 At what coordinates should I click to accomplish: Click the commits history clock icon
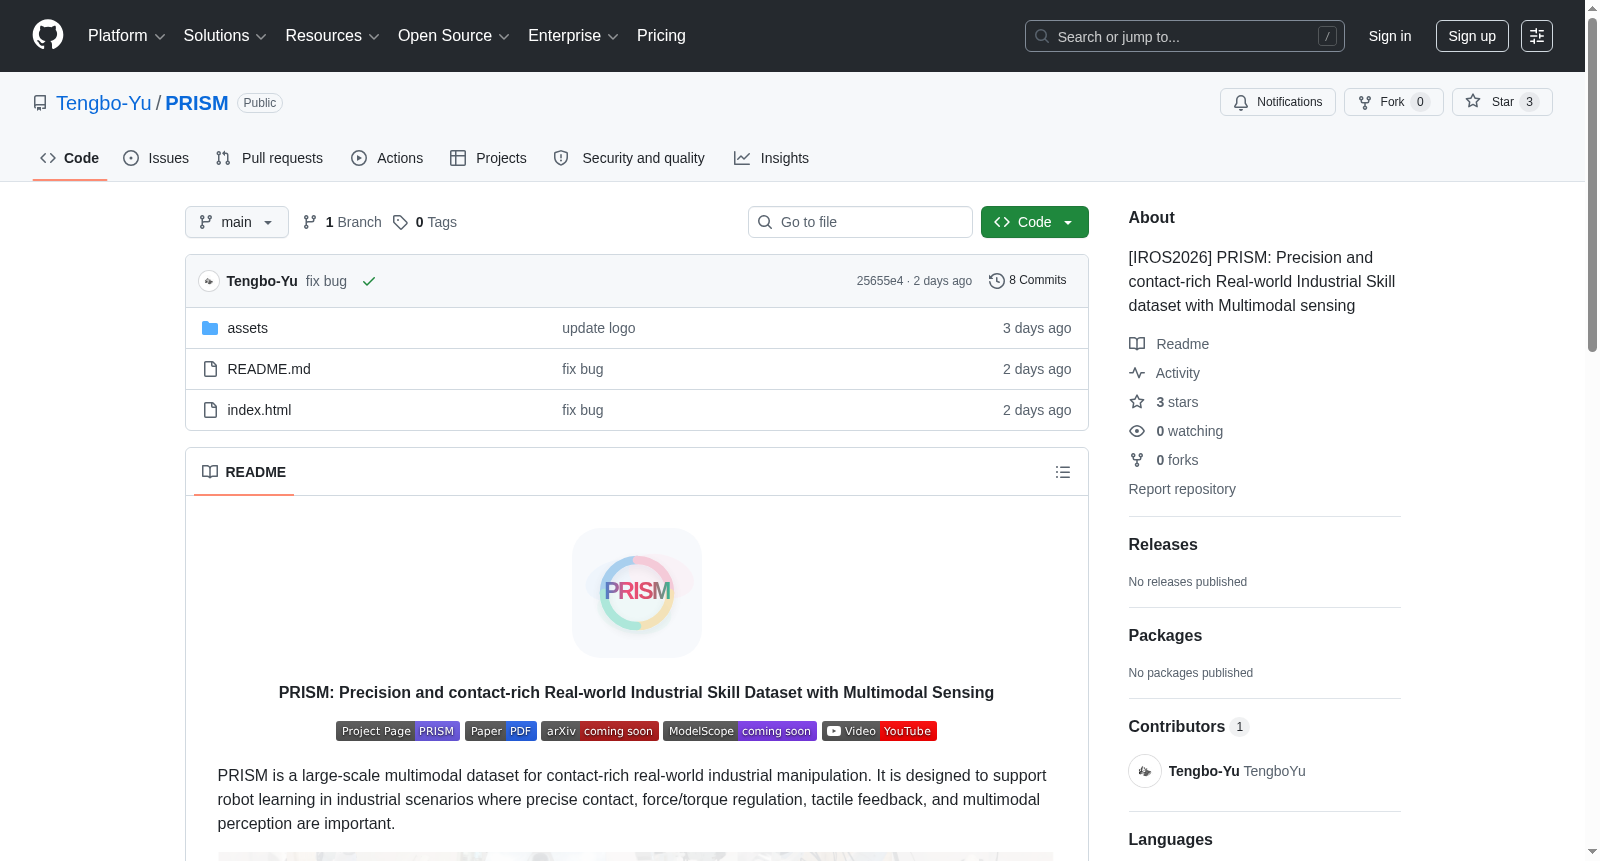pos(996,281)
